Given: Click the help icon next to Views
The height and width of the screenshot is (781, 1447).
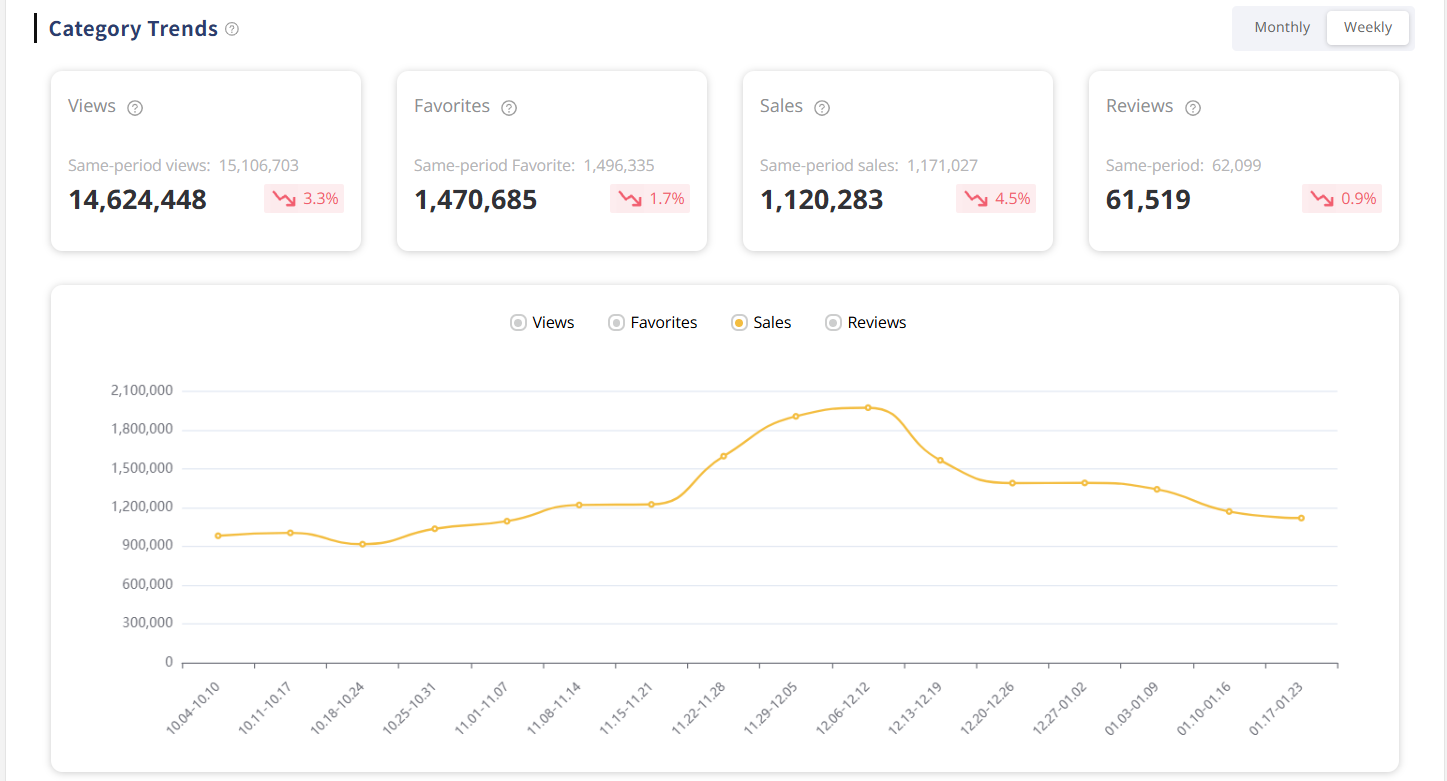Looking at the screenshot, I should coord(135,108).
